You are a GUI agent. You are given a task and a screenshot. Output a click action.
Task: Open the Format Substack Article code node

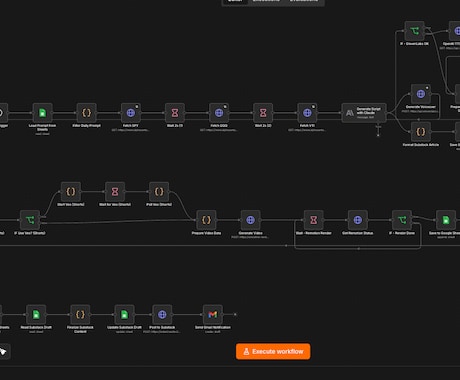(x=421, y=132)
